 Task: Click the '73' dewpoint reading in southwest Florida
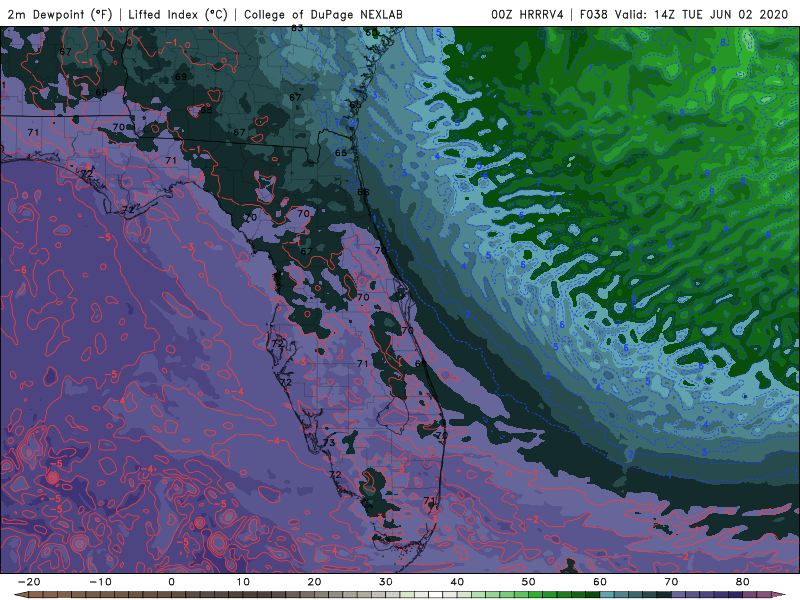(x=329, y=442)
